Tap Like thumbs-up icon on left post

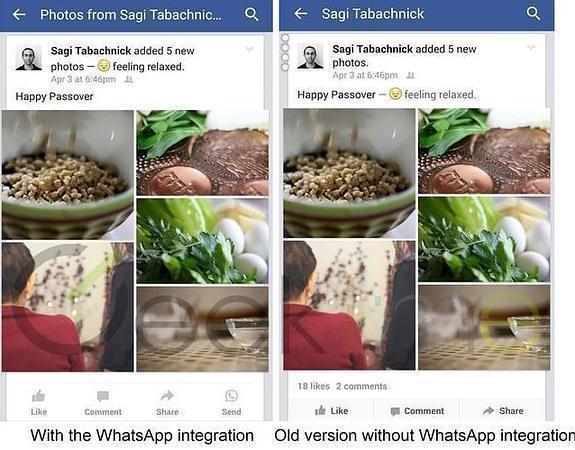point(39,396)
